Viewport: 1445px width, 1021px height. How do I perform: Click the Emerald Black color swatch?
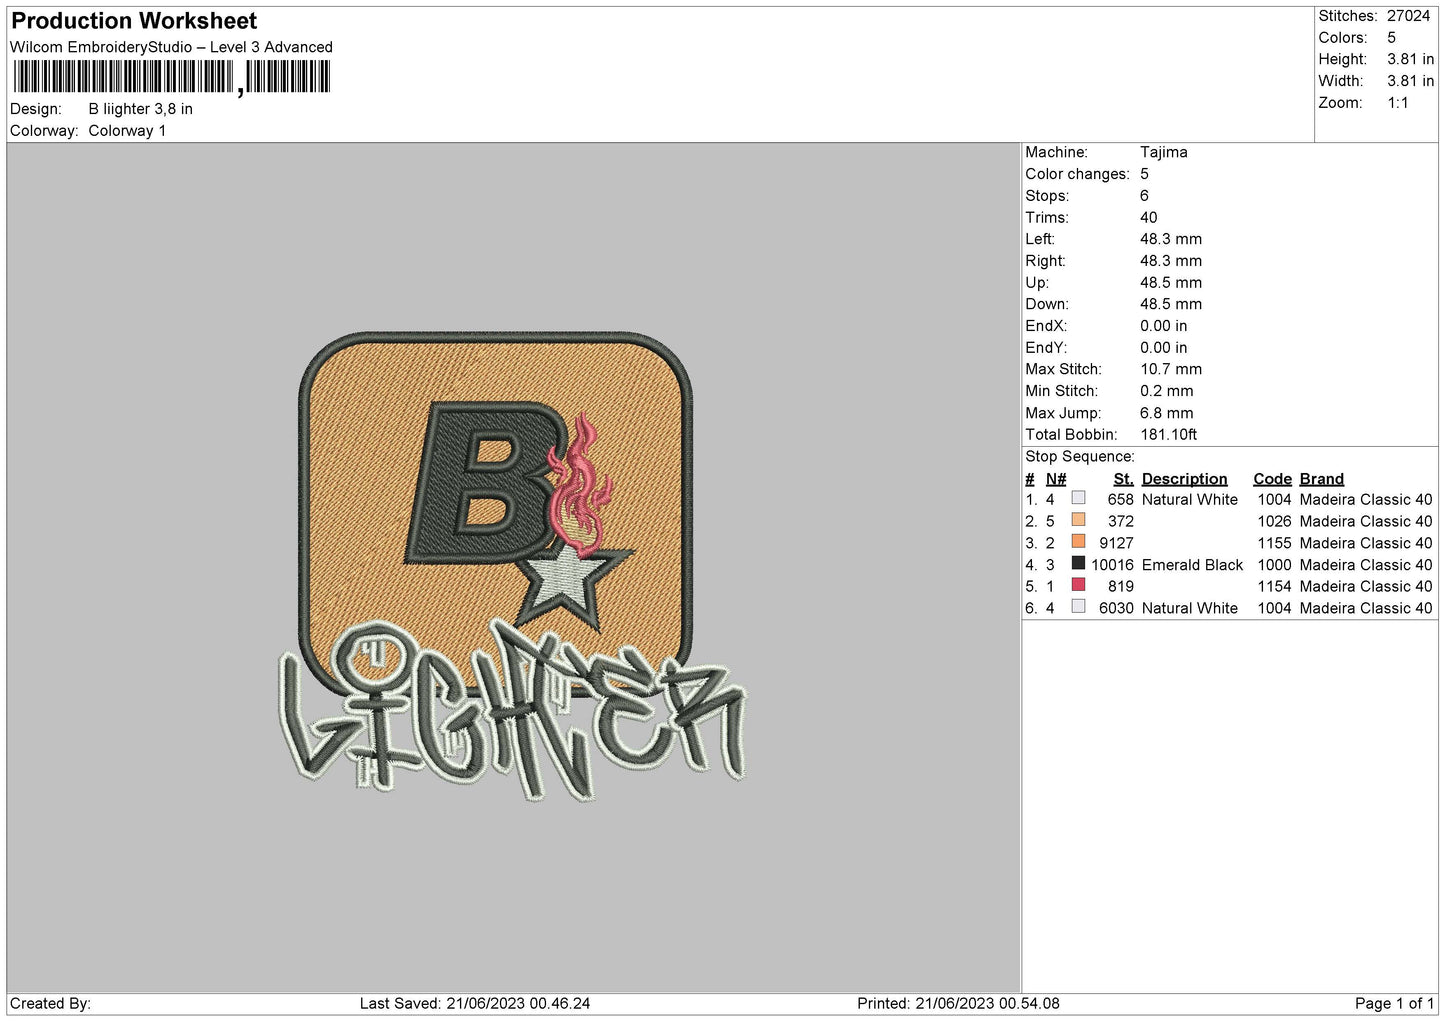click(x=1078, y=564)
